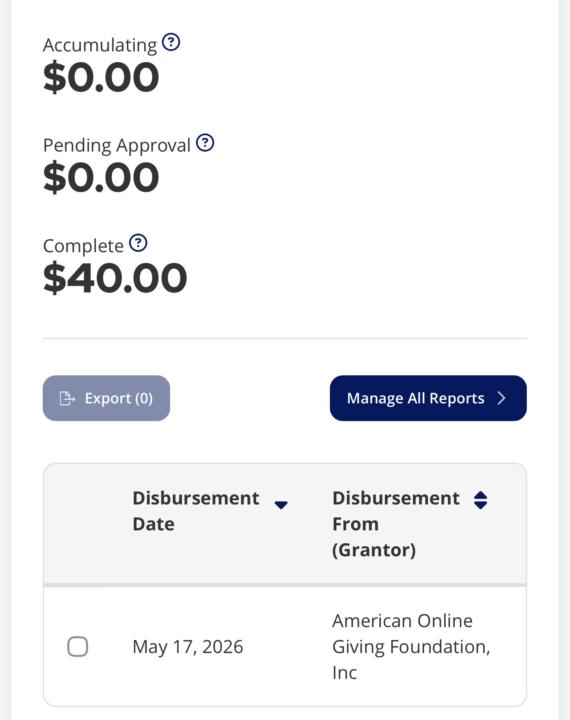The image size is (570, 720).
Task: Click the Export (0) button label
Action: [119, 398]
